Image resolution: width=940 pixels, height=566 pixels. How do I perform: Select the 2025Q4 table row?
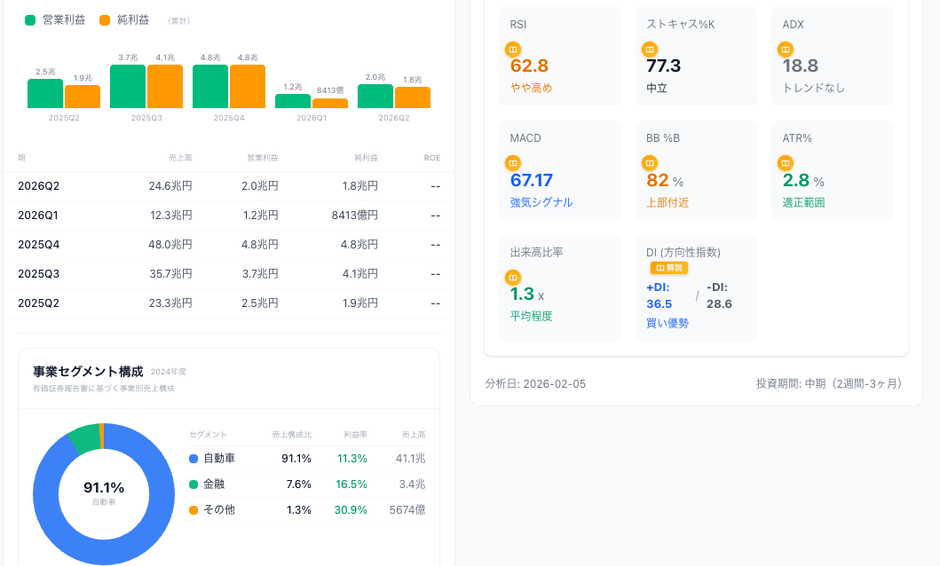tap(228, 244)
